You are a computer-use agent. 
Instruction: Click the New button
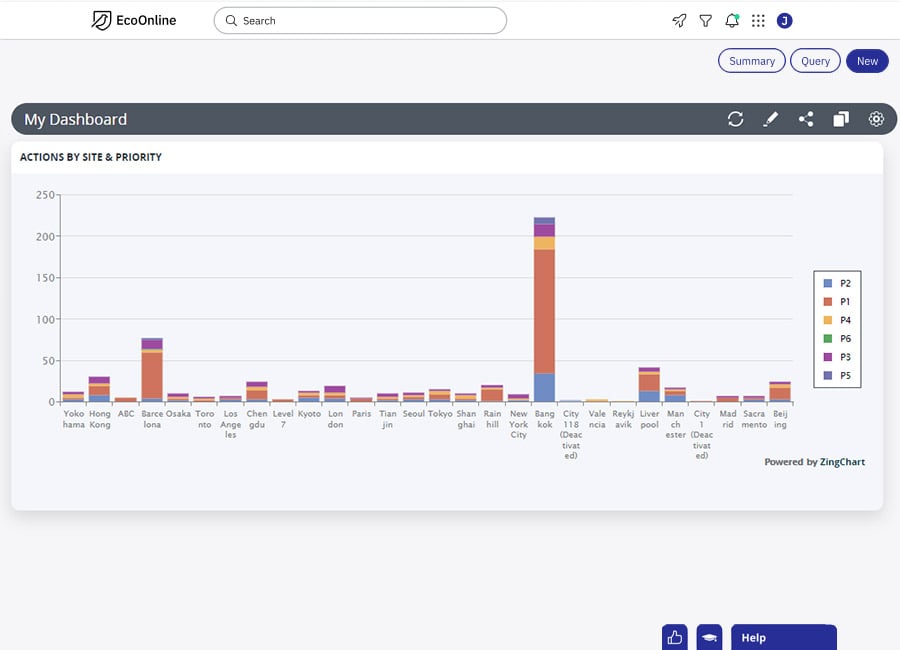(867, 61)
